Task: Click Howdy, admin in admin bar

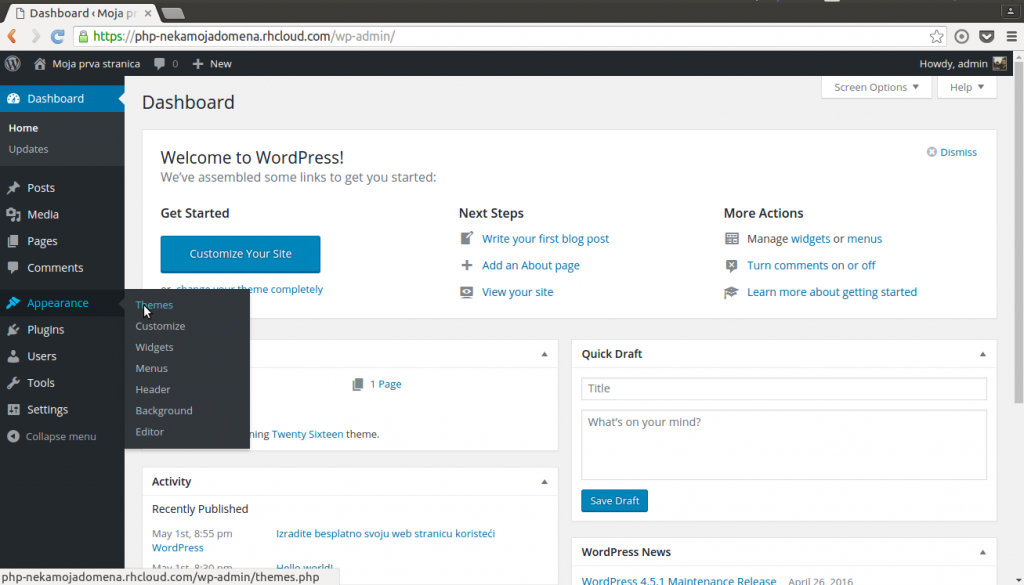Action: (x=953, y=63)
